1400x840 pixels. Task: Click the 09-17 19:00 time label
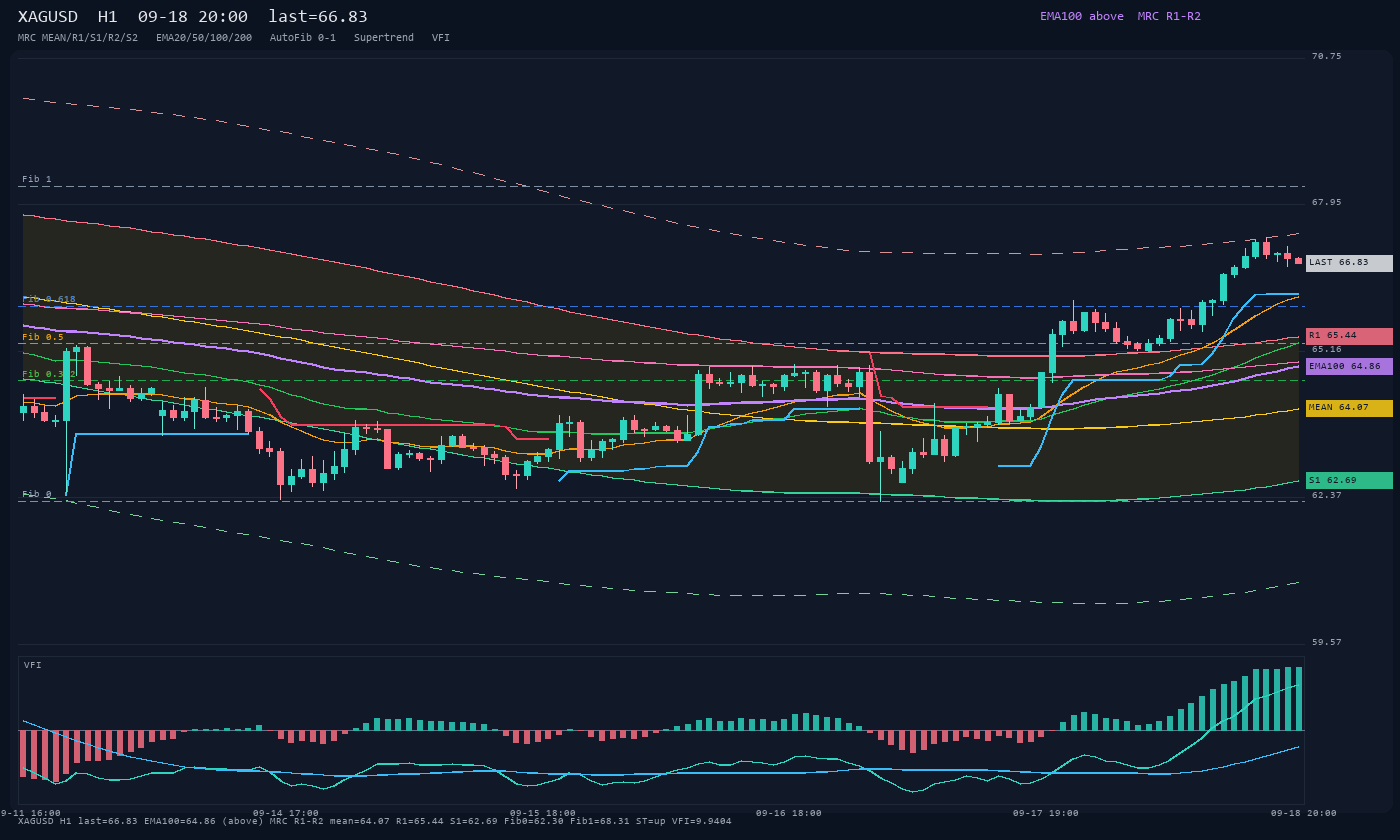point(1046,813)
